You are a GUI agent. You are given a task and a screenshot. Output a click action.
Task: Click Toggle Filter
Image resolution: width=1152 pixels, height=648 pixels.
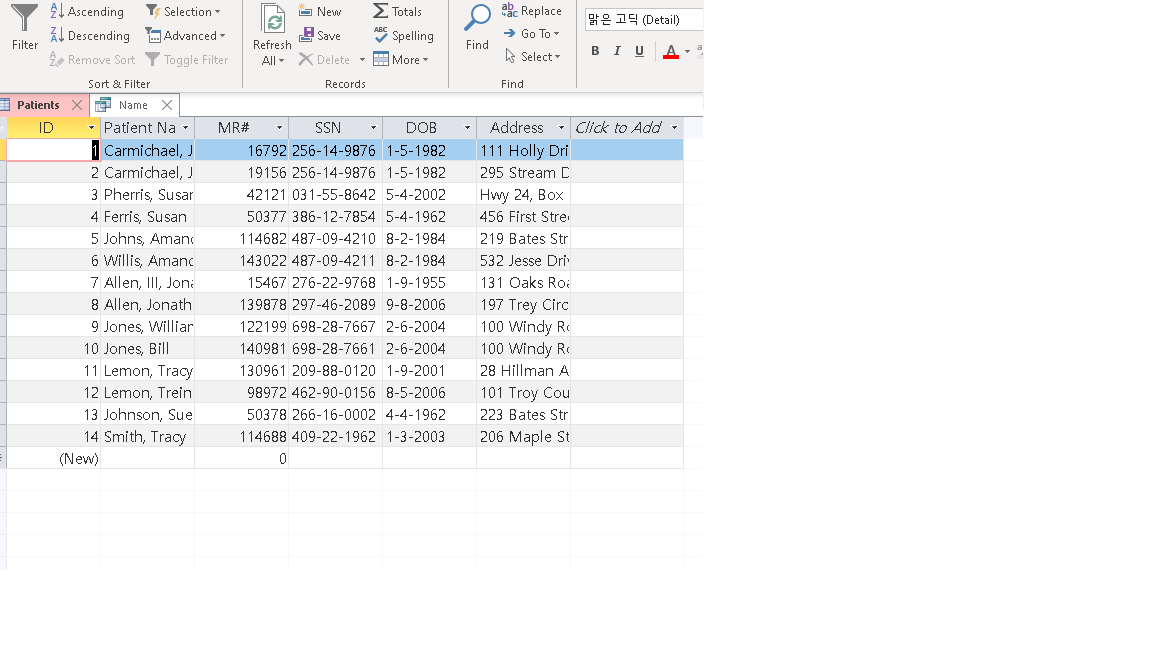(x=187, y=60)
